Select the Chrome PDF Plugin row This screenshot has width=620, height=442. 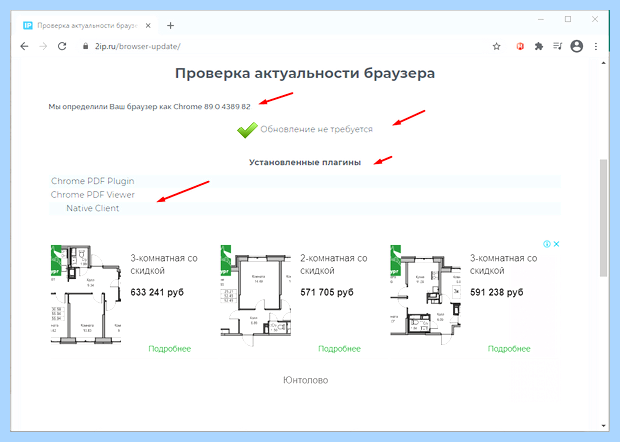[305, 181]
